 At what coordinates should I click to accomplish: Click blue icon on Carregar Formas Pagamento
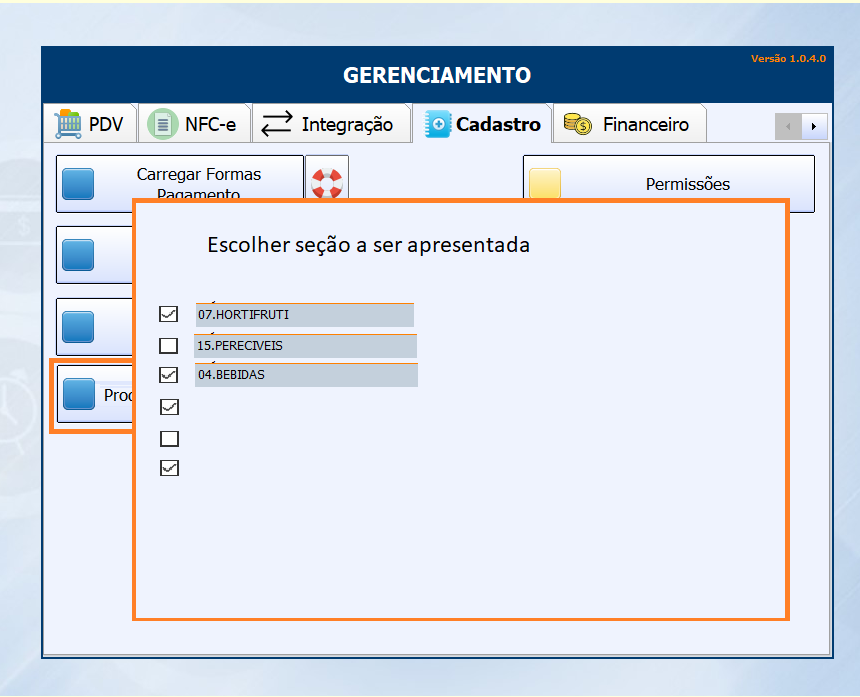coord(78,184)
